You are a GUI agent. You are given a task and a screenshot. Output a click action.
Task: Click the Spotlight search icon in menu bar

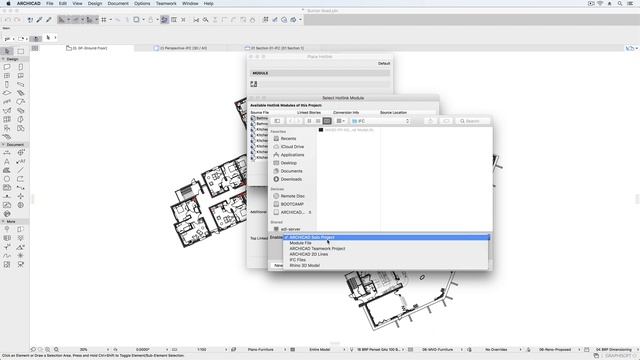point(620,4)
